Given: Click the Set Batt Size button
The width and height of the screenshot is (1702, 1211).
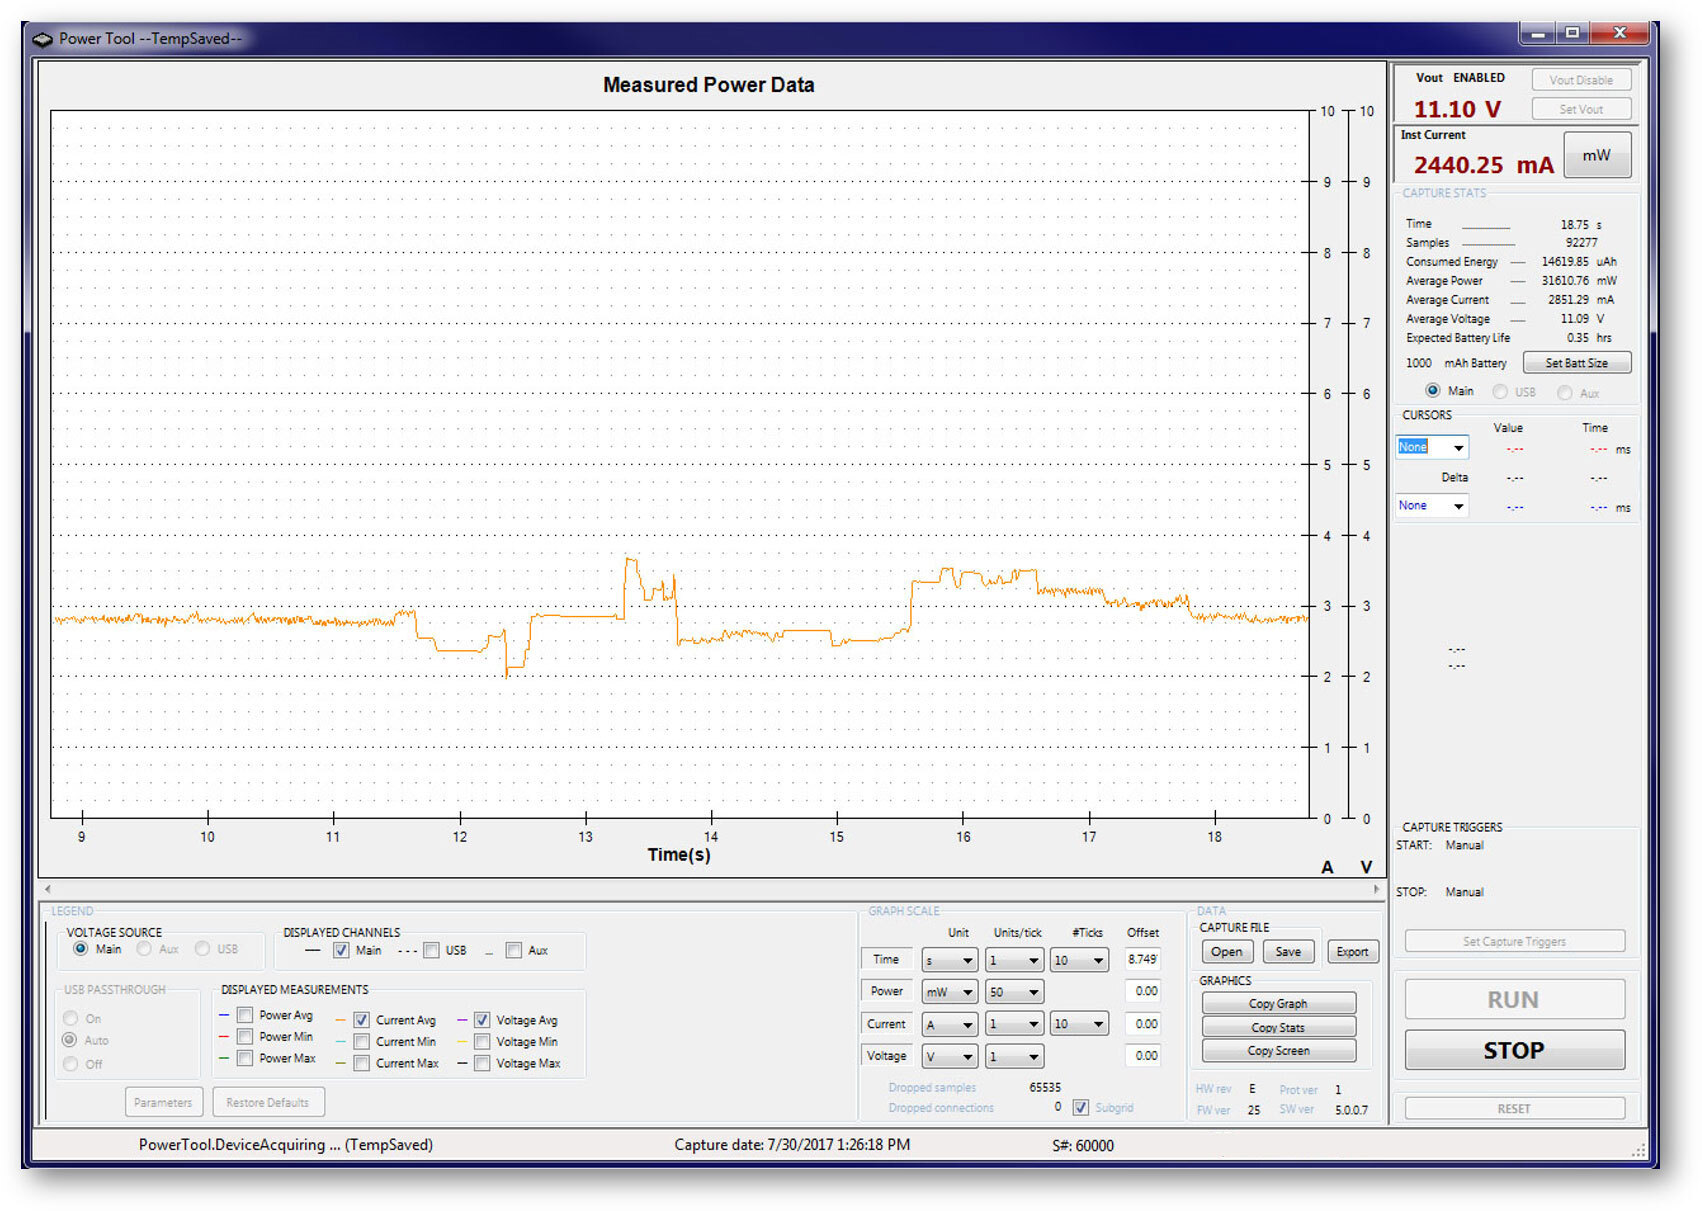Looking at the screenshot, I should pyautogui.click(x=1576, y=363).
